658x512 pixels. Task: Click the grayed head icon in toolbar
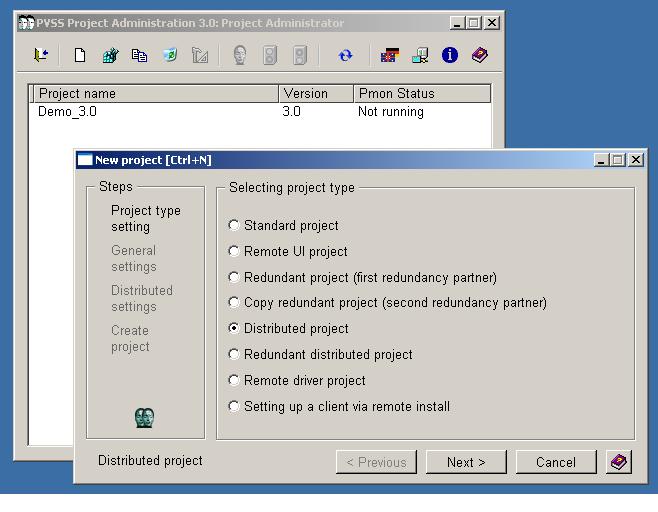point(240,55)
